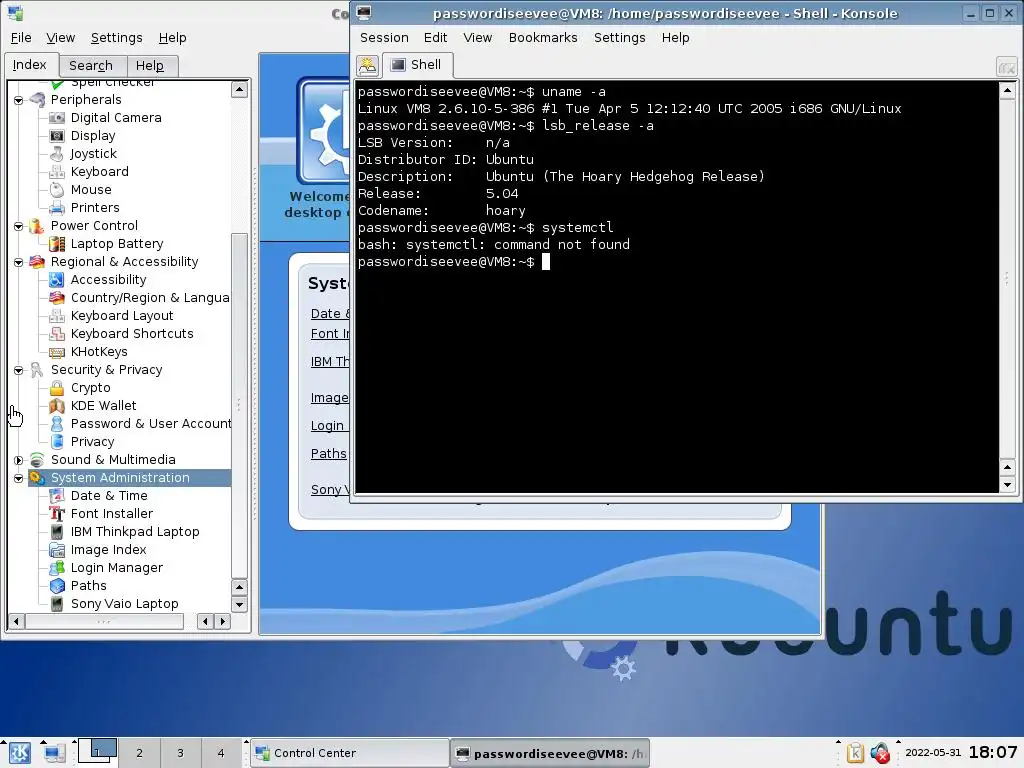The image size is (1024, 768).
Task: Open the Konsole Edit menu
Action: click(x=435, y=38)
